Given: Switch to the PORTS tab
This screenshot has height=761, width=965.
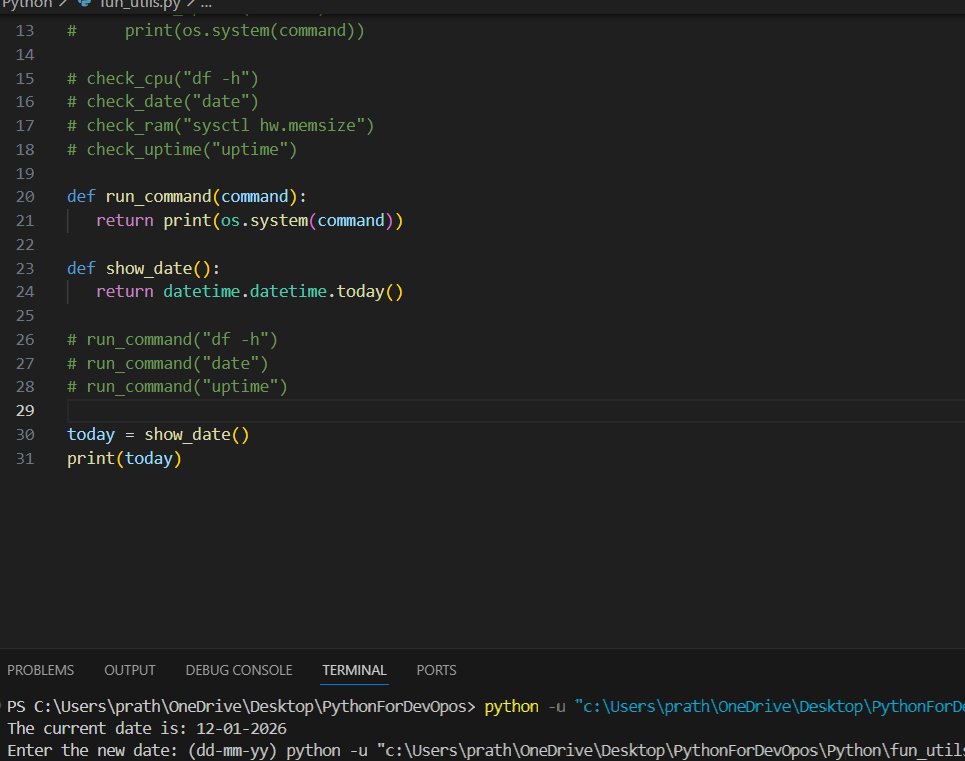Looking at the screenshot, I should pos(436,670).
